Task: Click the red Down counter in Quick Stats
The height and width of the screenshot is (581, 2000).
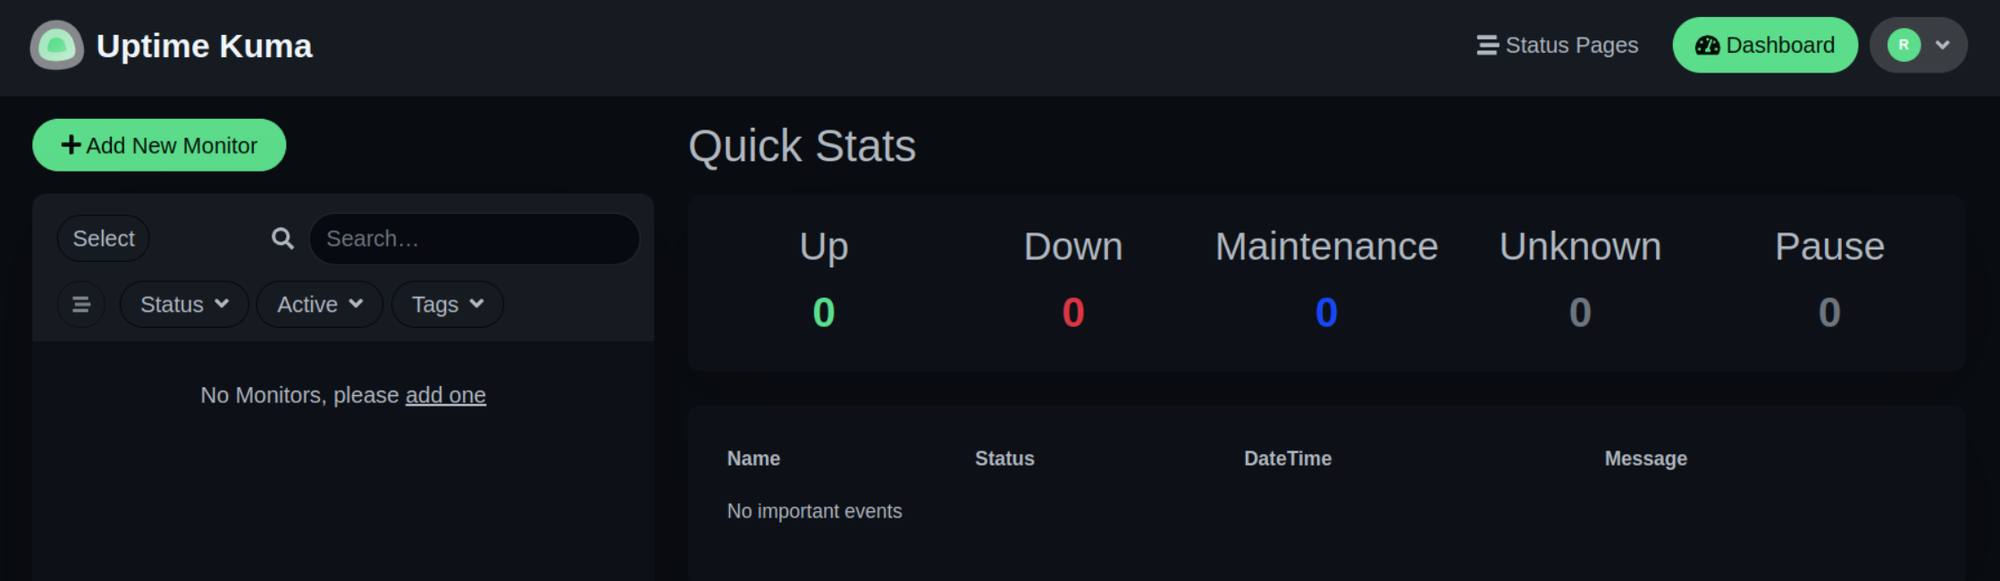Action: [x=1072, y=312]
